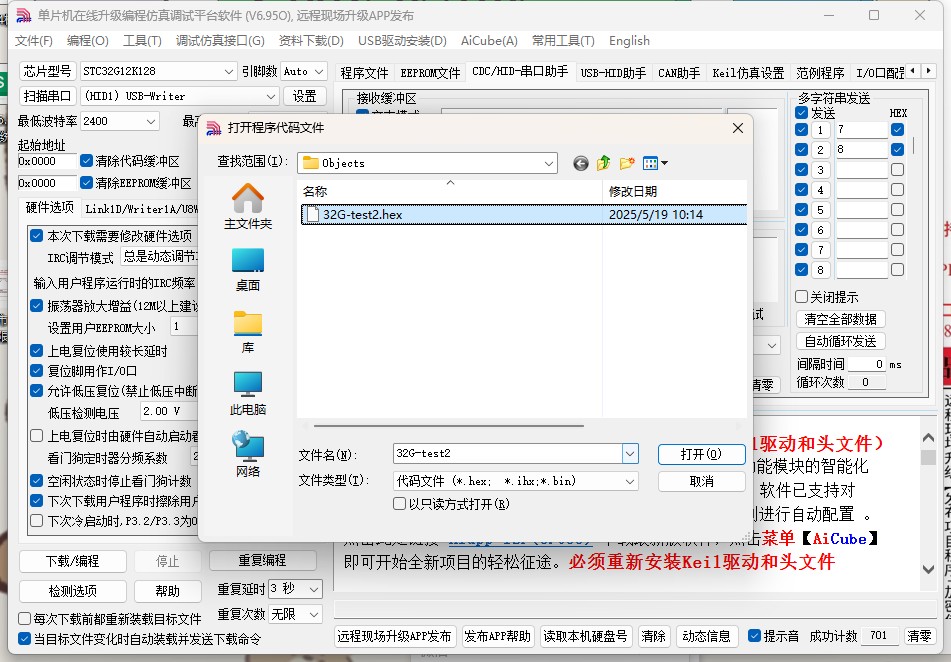The image size is (951, 662).
Task: Click the back arrow icon in file dialog
Action: 580,163
